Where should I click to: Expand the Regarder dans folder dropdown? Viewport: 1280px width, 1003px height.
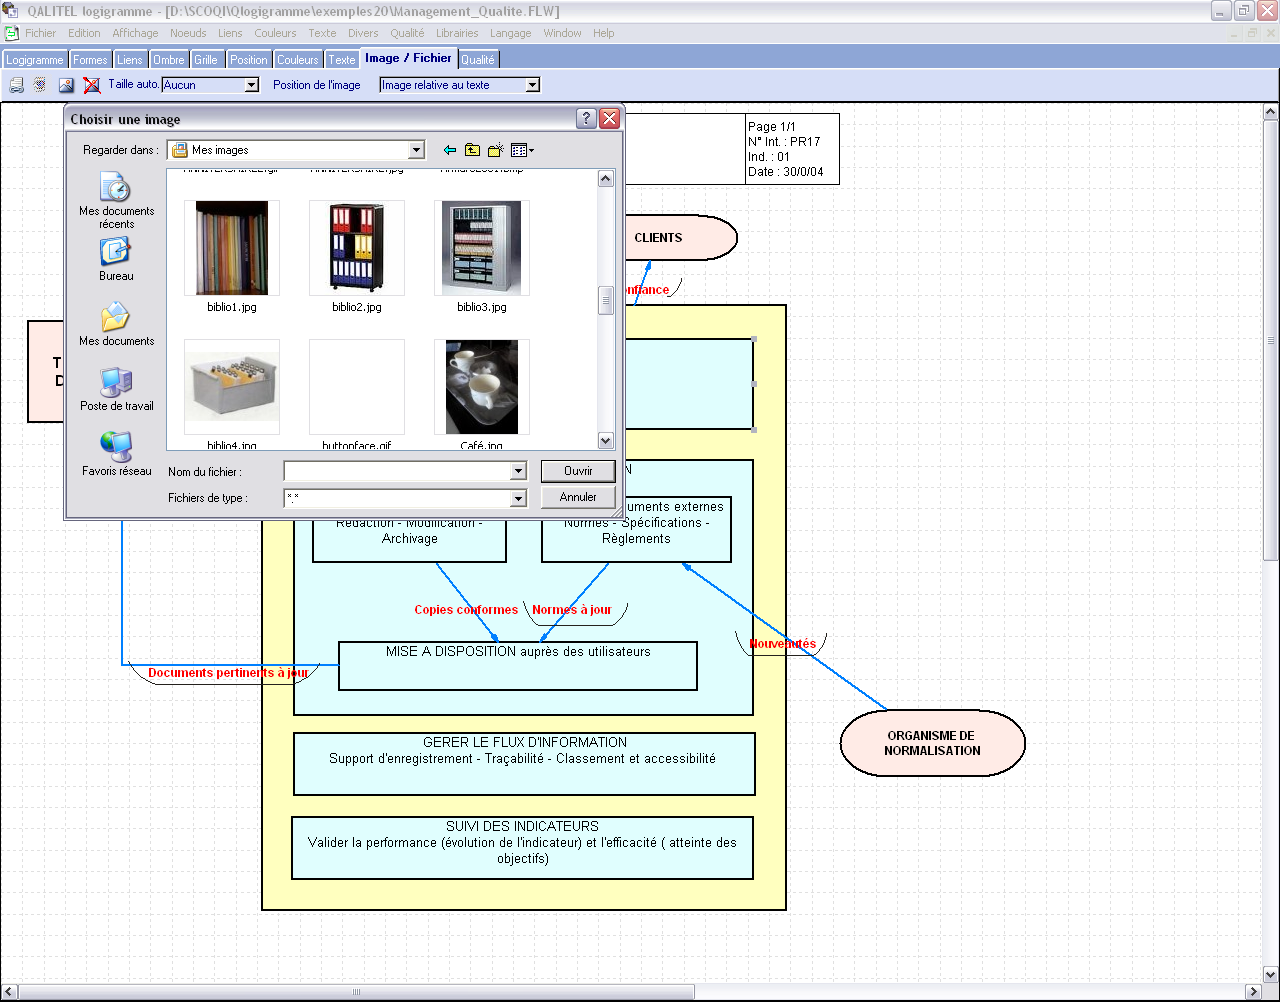[416, 151]
